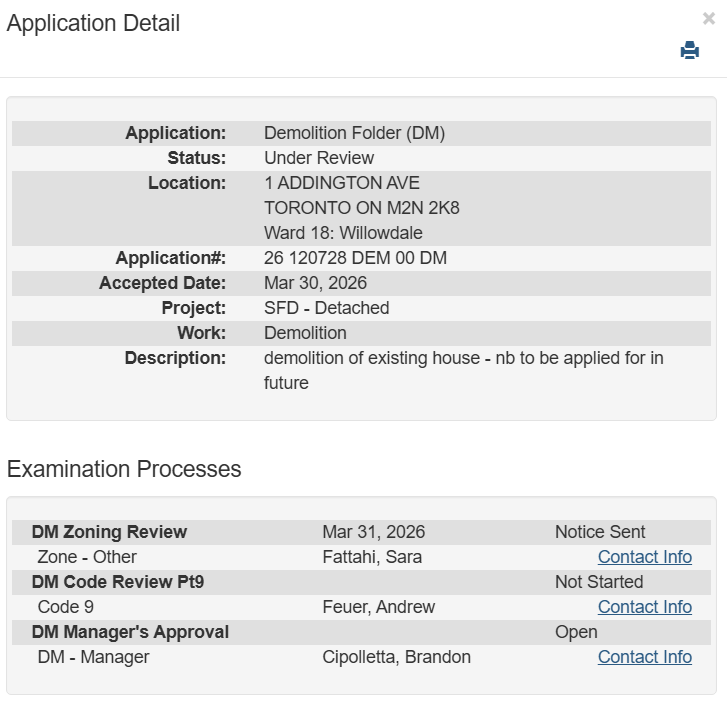The width and height of the screenshot is (727, 728).
Task: Open Contact Info for Andrew Feuer
Action: tap(644, 607)
